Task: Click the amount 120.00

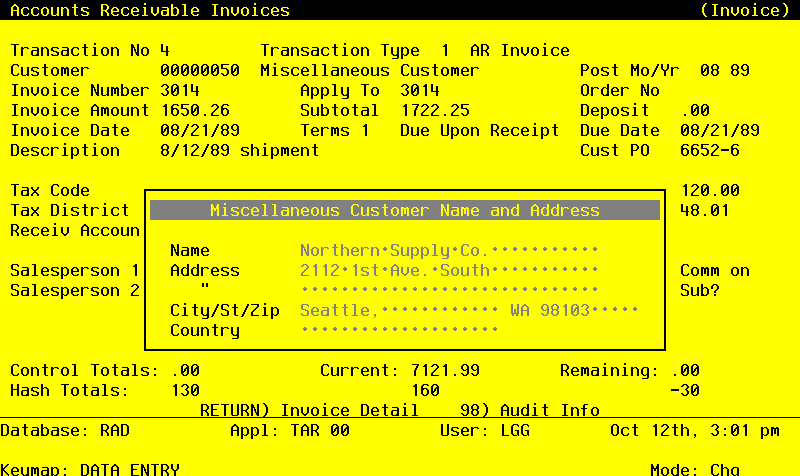Action: coord(710,190)
